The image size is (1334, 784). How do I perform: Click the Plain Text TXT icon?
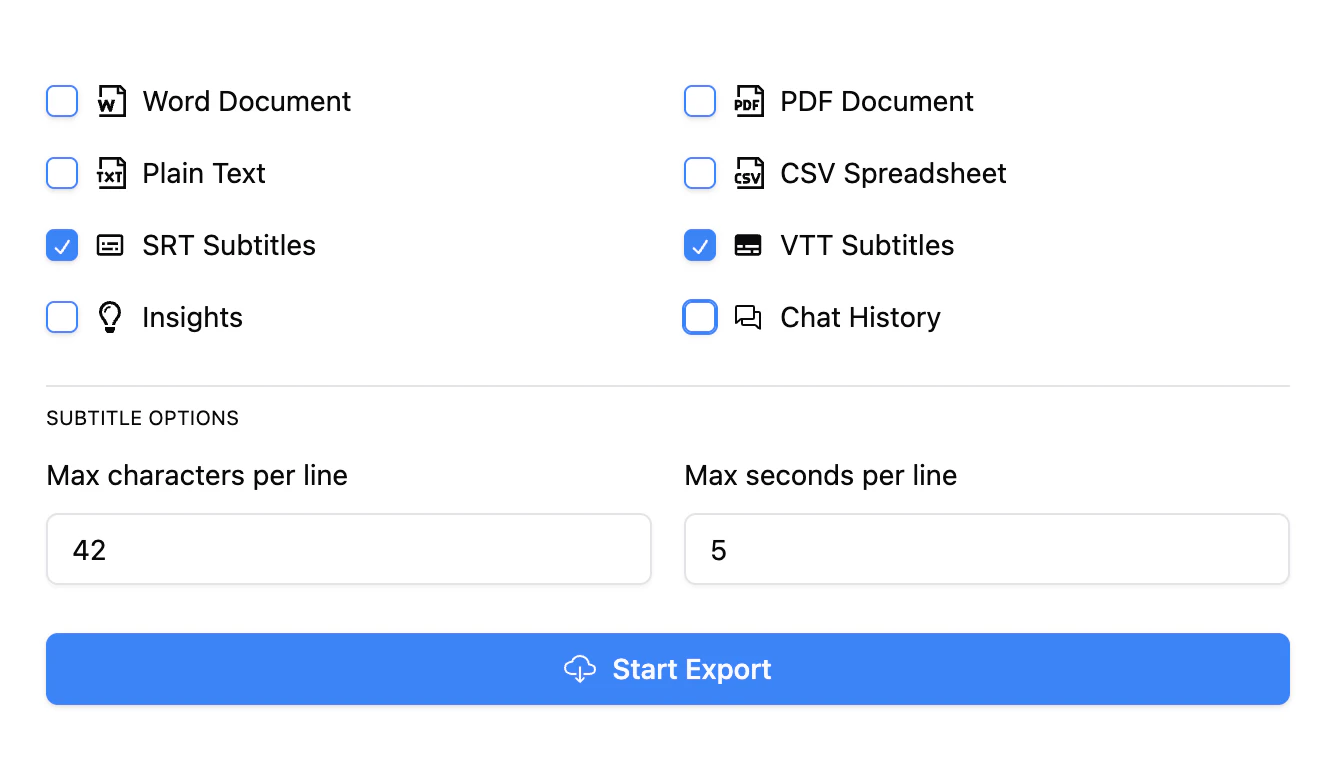(x=110, y=173)
